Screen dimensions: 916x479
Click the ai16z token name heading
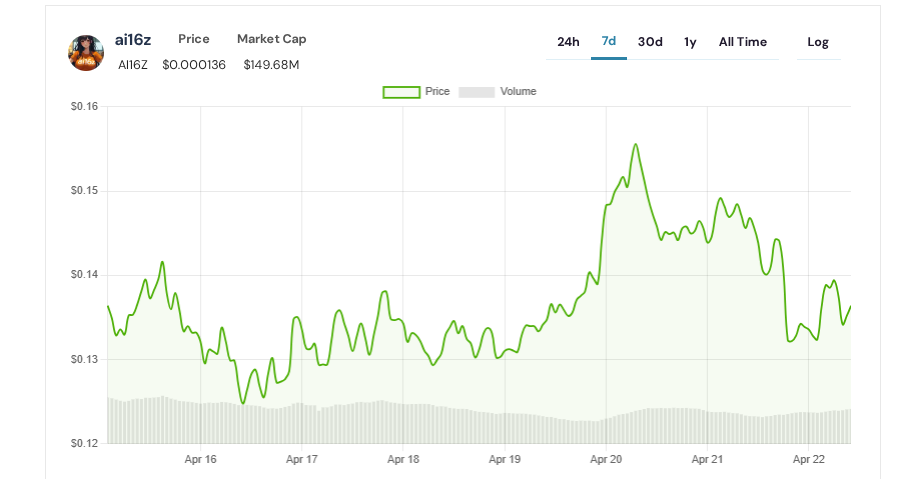pyautogui.click(x=133, y=40)
